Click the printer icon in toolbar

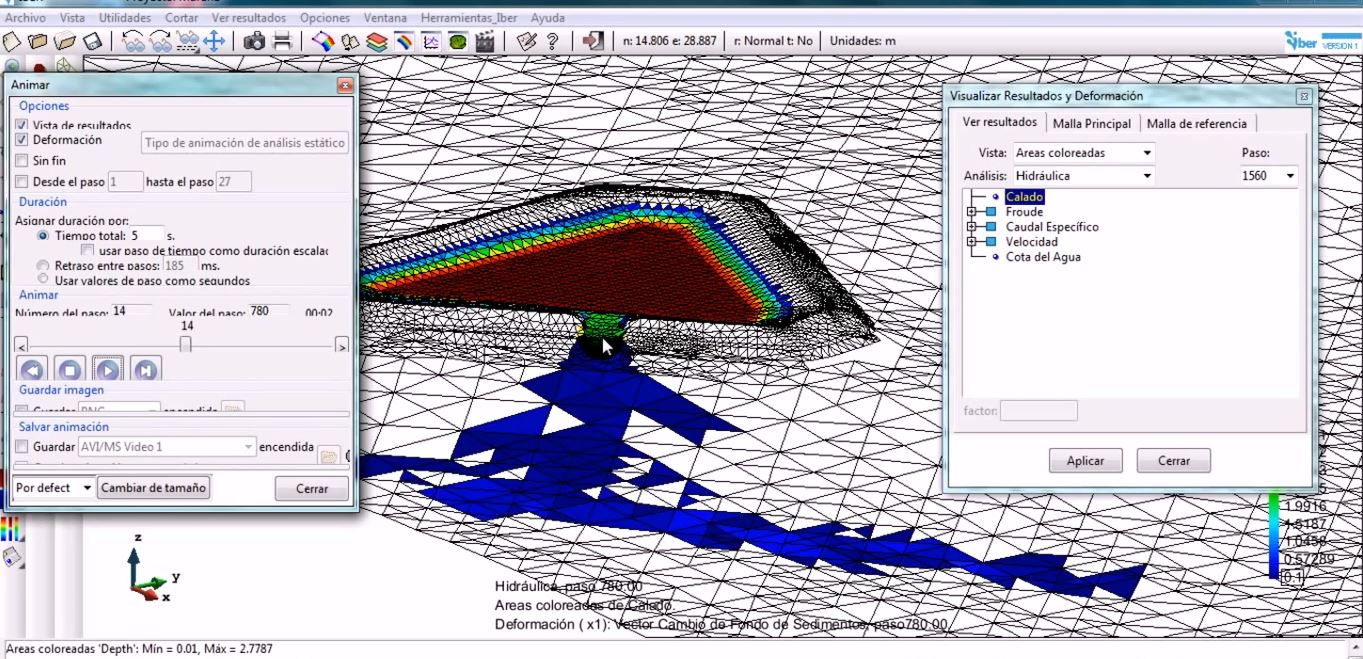click(283, 41)
